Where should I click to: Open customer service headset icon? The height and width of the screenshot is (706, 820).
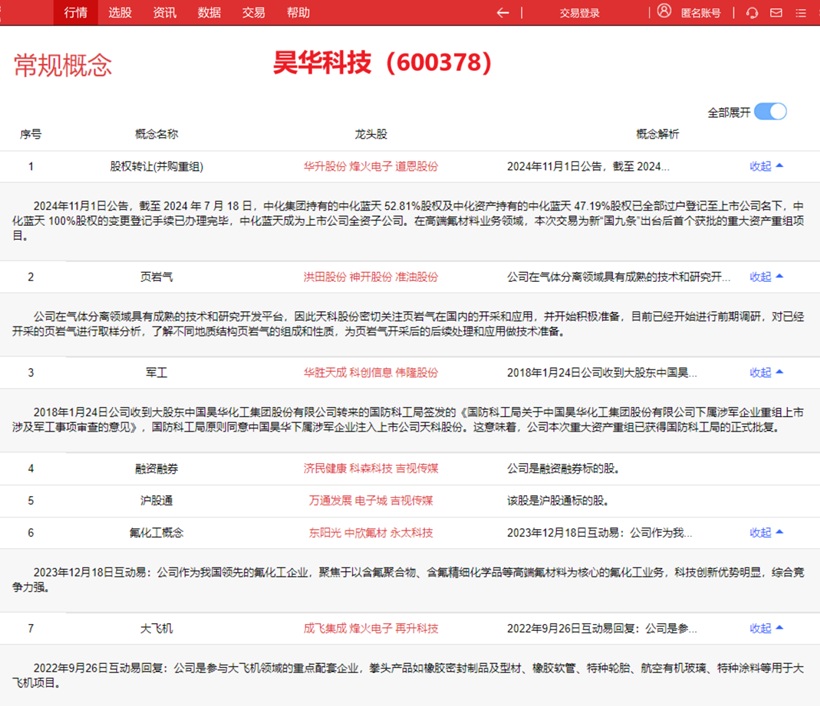752,13
